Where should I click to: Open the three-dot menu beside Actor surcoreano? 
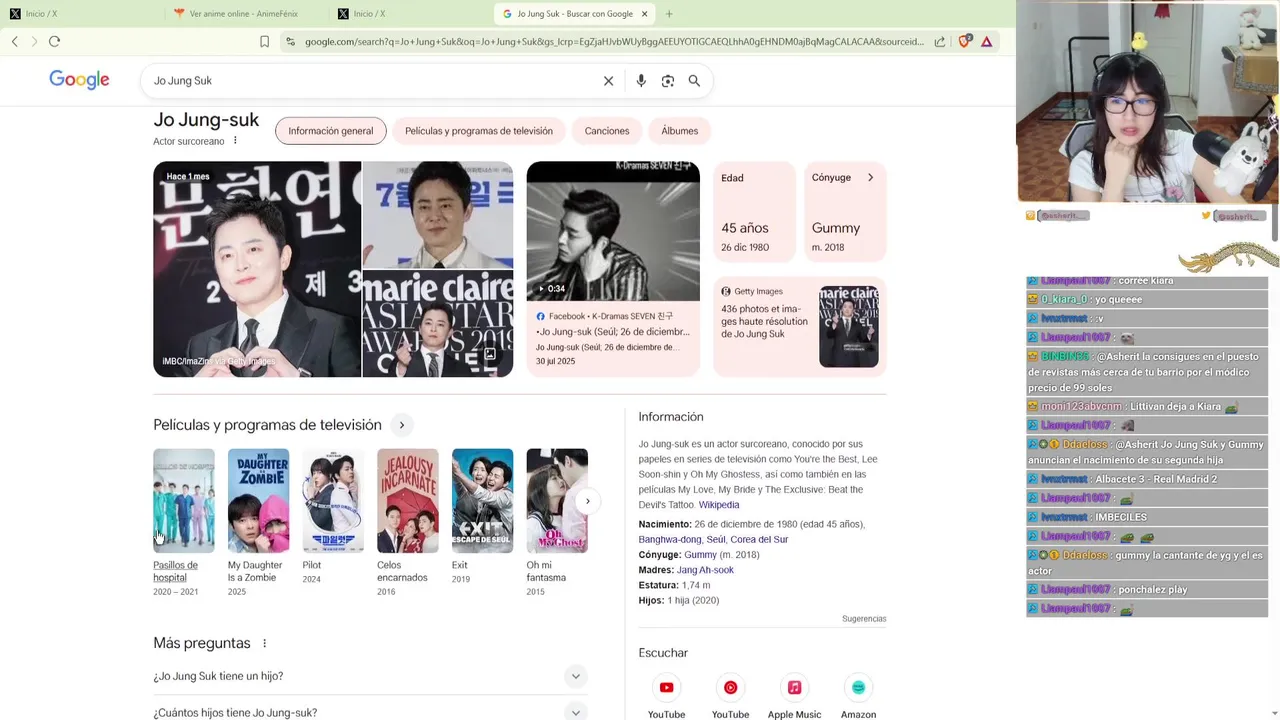click(x=235, y=141)
